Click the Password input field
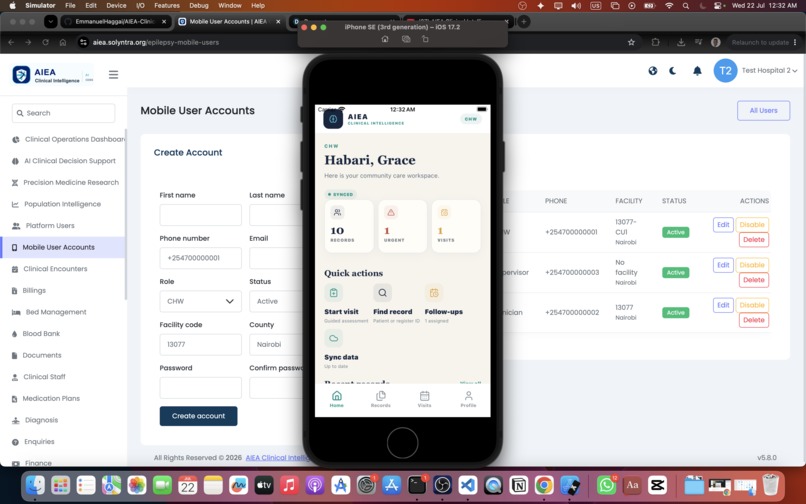The image size is (806, 504). (200, 388)
